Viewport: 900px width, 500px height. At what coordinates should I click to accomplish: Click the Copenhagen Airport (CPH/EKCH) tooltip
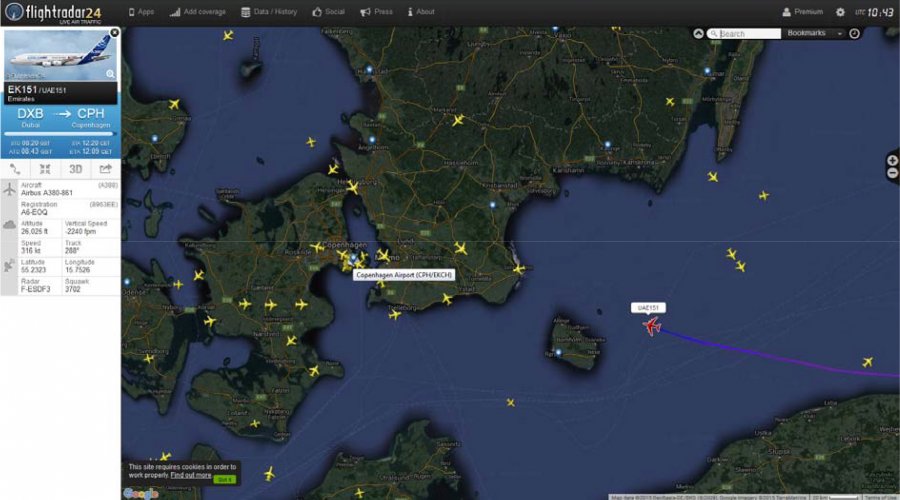pyautogui.click(x=404, y=275)
